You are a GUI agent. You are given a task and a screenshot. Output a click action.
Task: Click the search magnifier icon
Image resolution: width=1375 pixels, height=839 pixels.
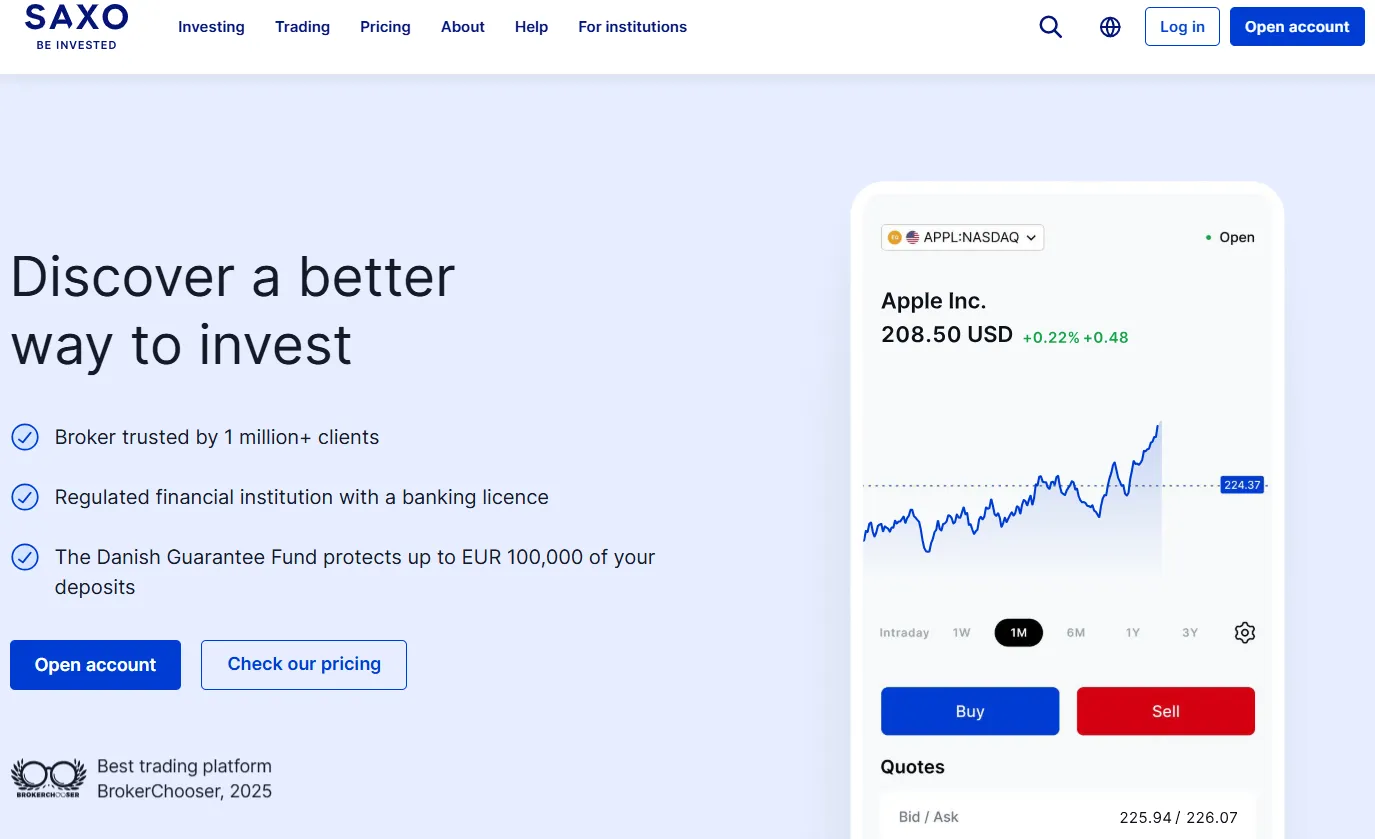(x=1050, y=27)
